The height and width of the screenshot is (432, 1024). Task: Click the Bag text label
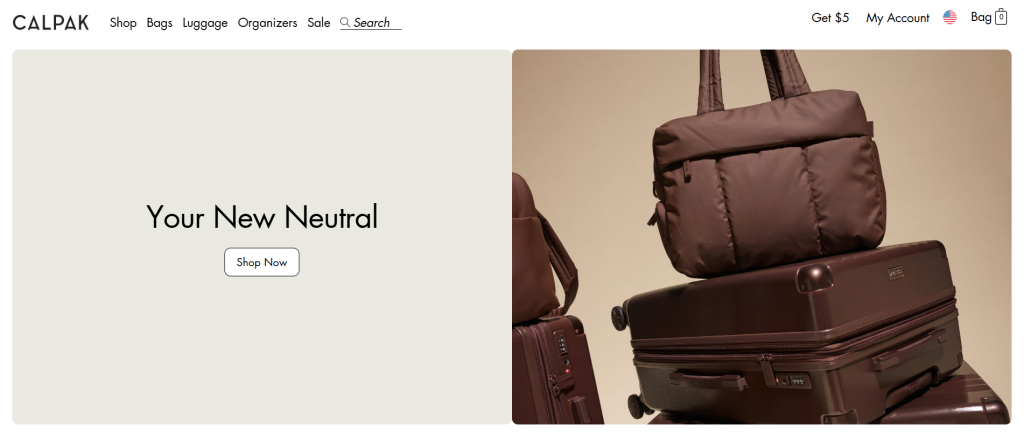tap(981, 17)
